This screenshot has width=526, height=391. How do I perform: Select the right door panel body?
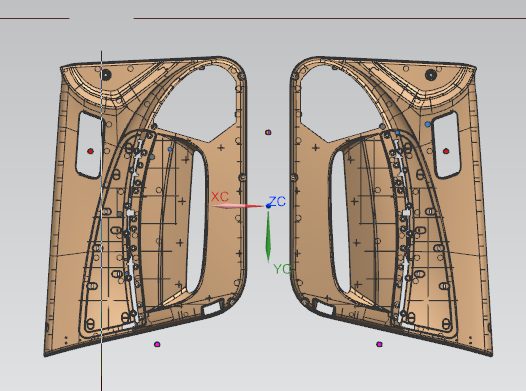[391, 206]
